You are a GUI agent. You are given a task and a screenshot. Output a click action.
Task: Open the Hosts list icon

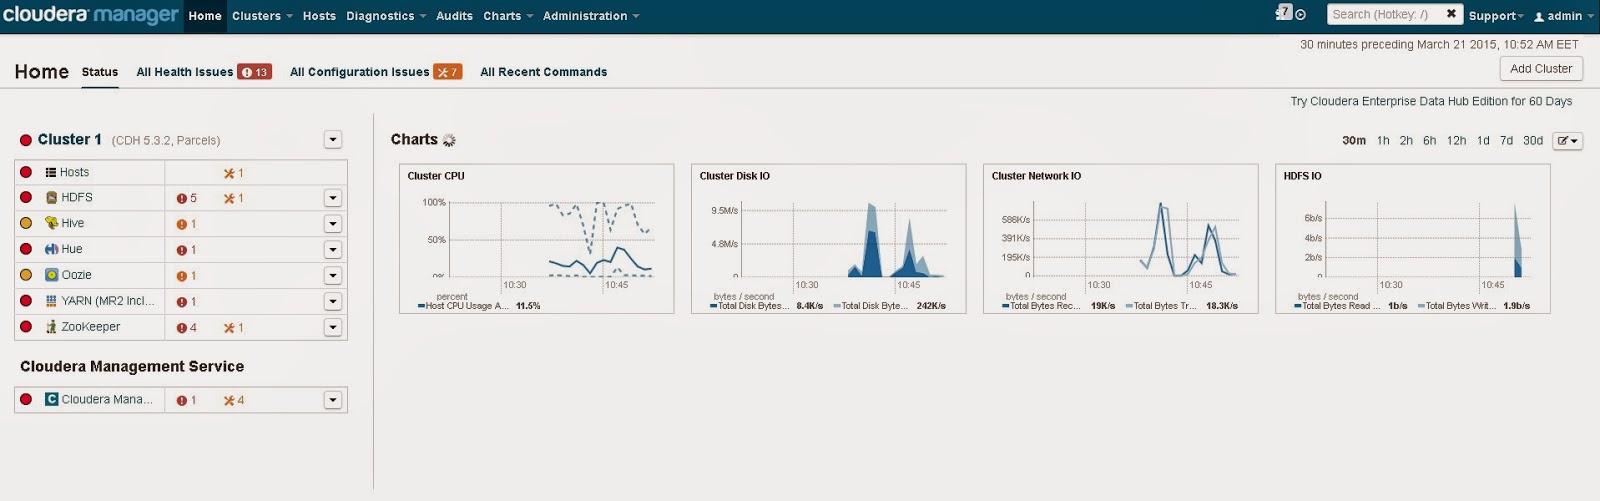click(x=51, y=173)
